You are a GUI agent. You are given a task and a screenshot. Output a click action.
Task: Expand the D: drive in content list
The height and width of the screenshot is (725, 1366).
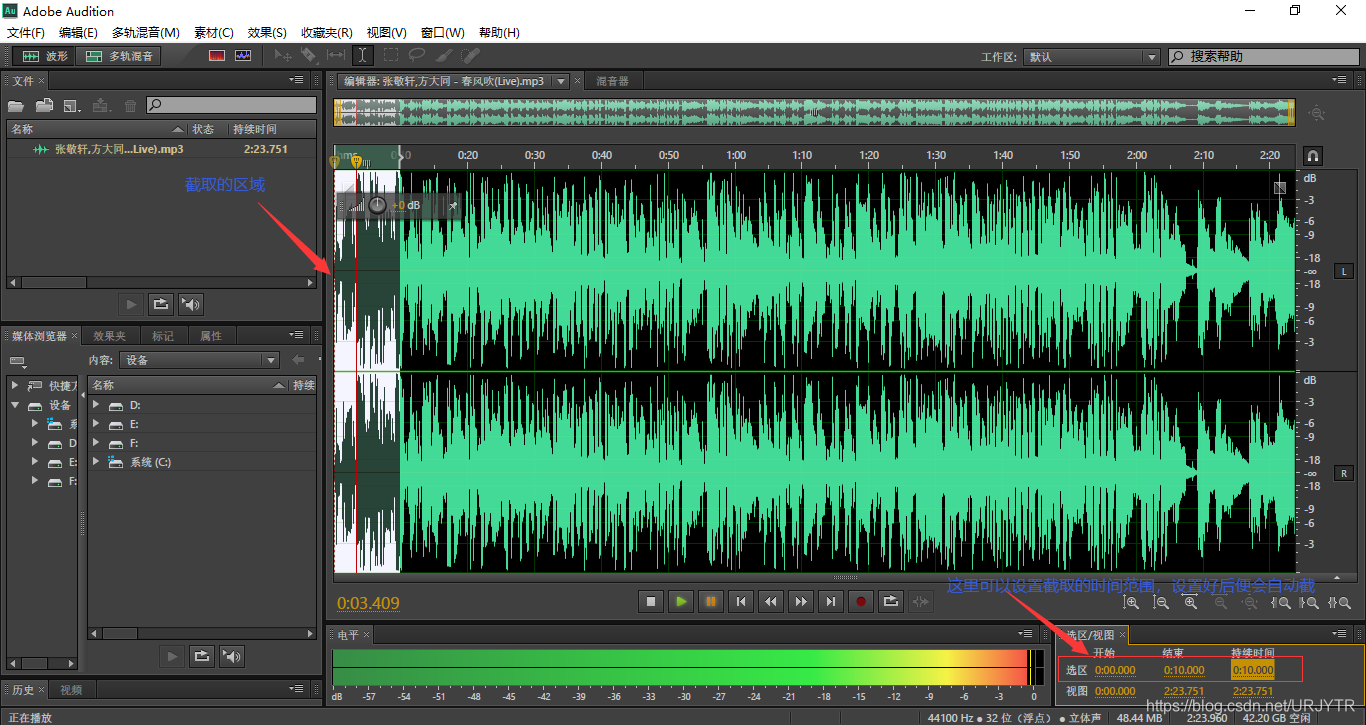coord(96,405)
